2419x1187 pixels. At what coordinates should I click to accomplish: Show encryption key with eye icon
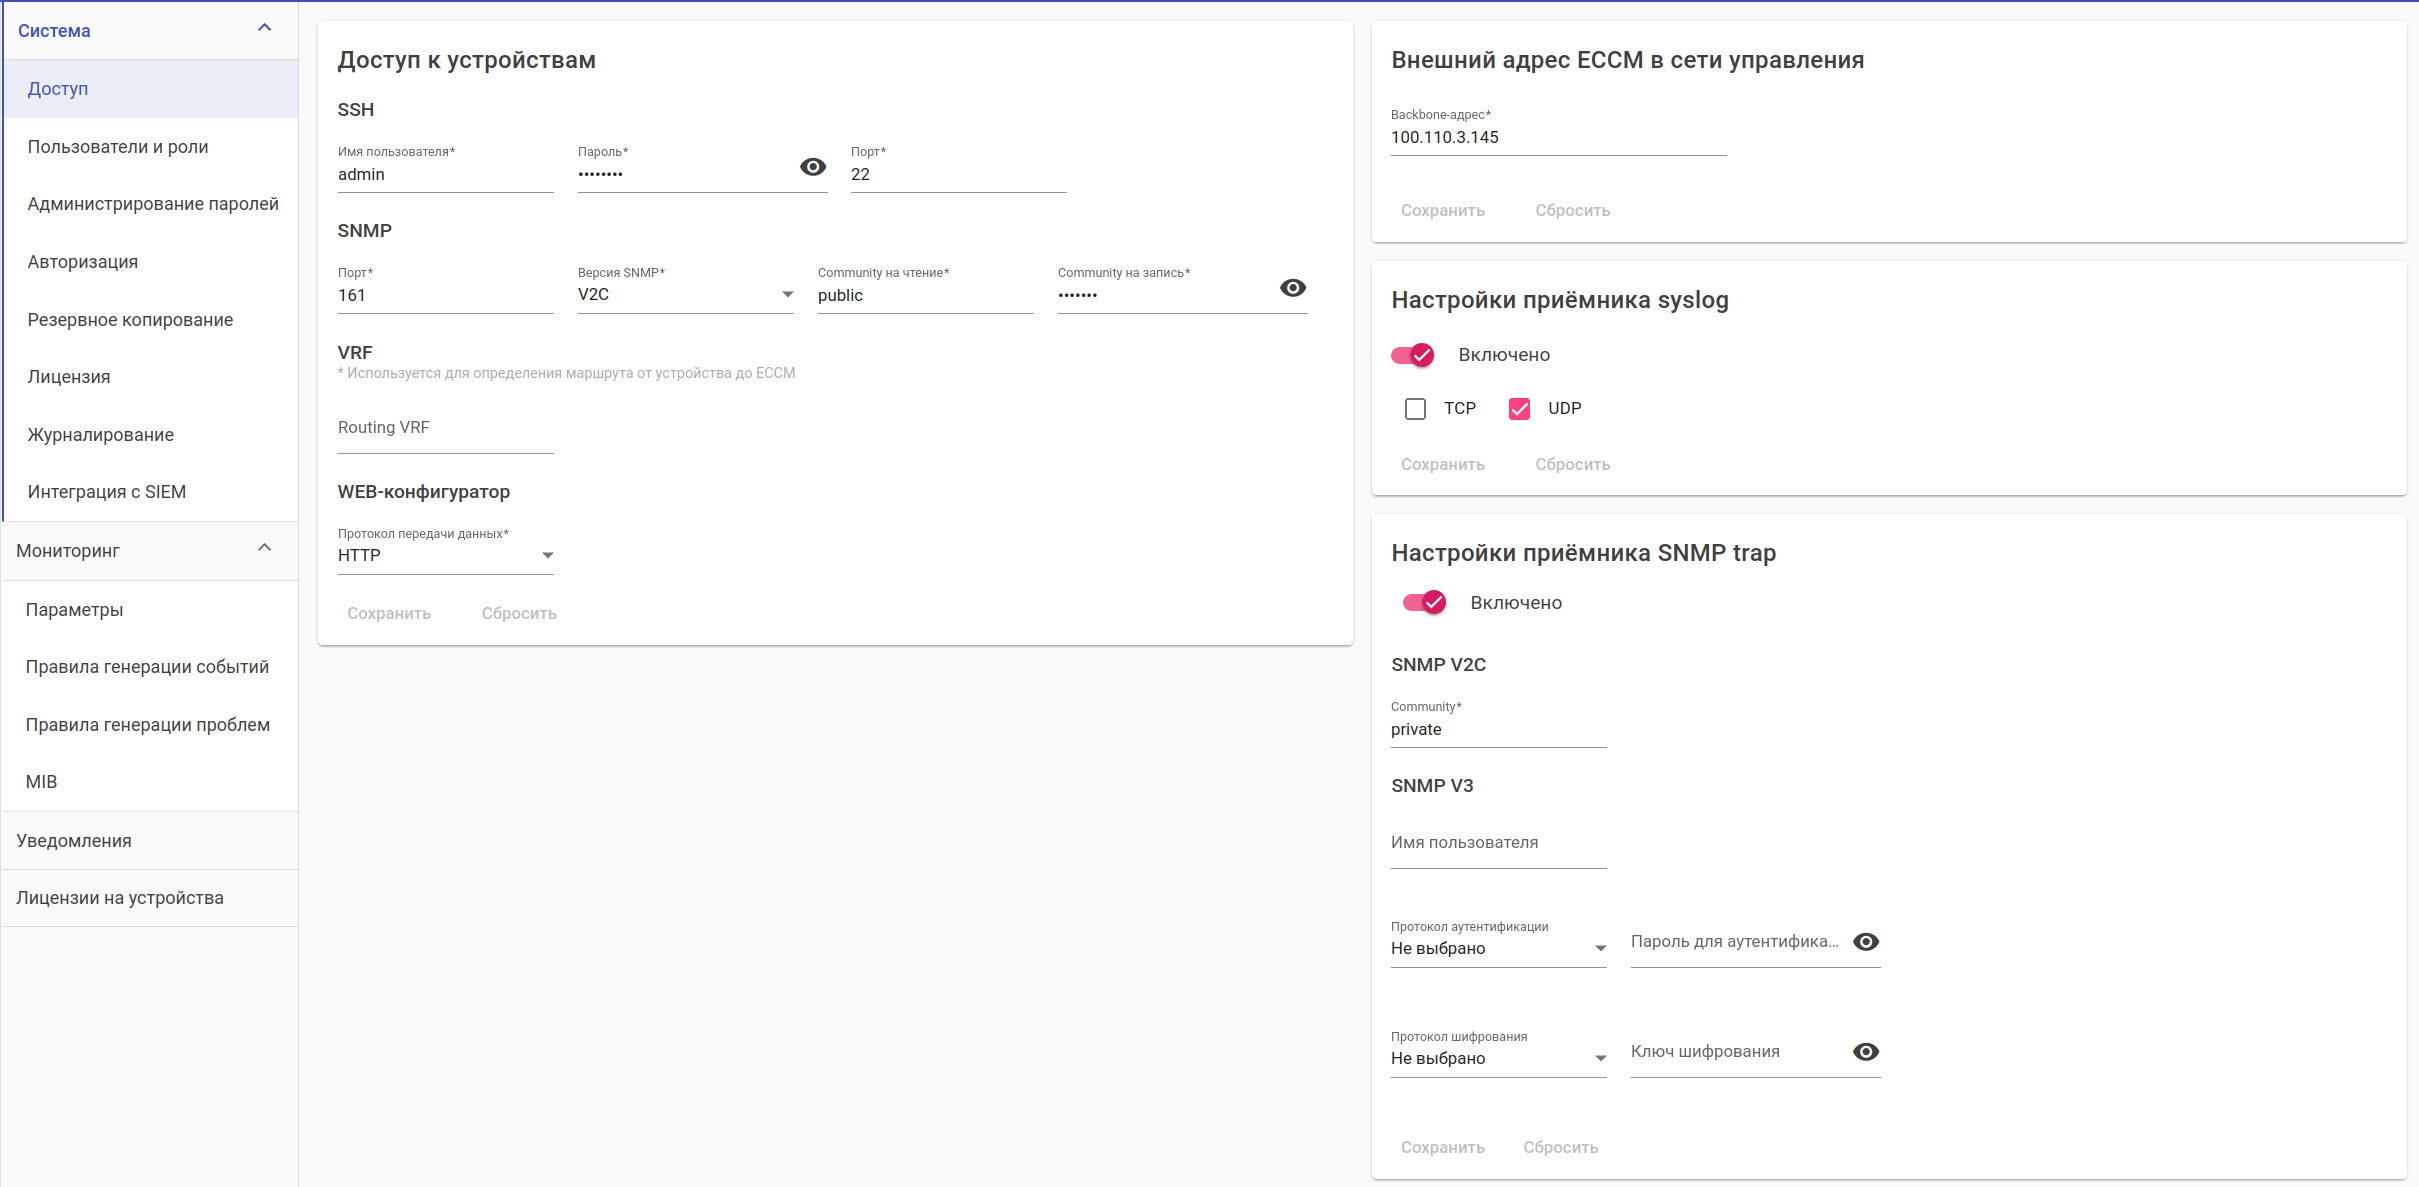pos(1865,1052)
